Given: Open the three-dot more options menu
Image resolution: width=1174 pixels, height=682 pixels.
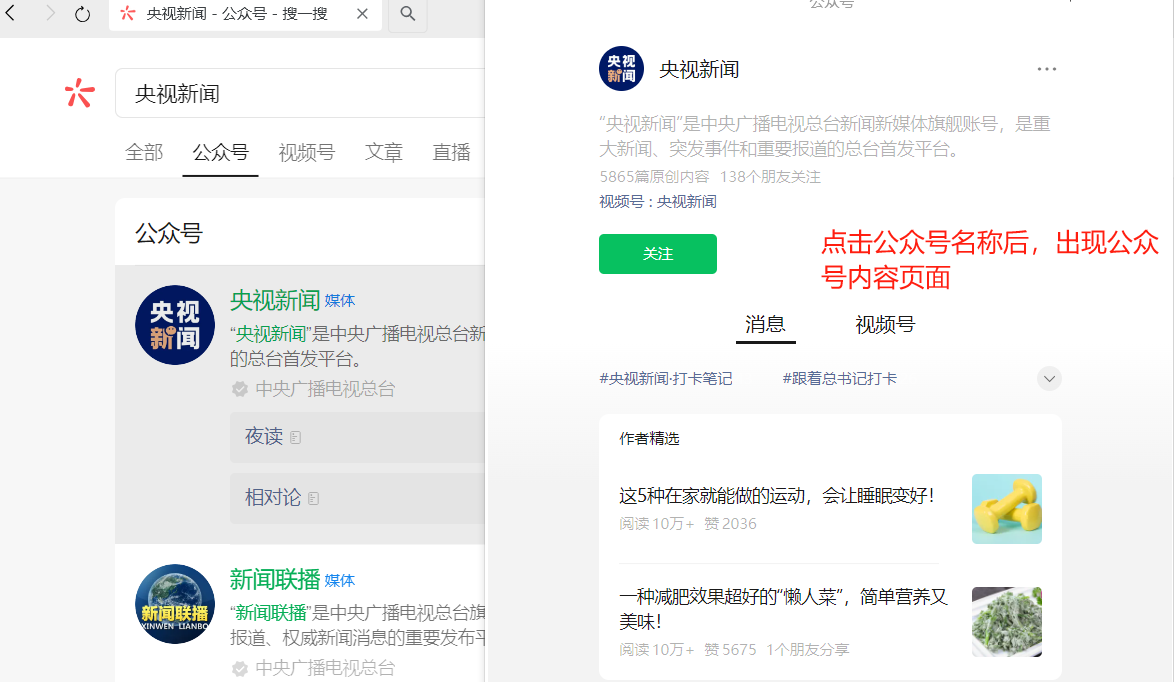Looking at the screenshot, I should point(1047,69).
